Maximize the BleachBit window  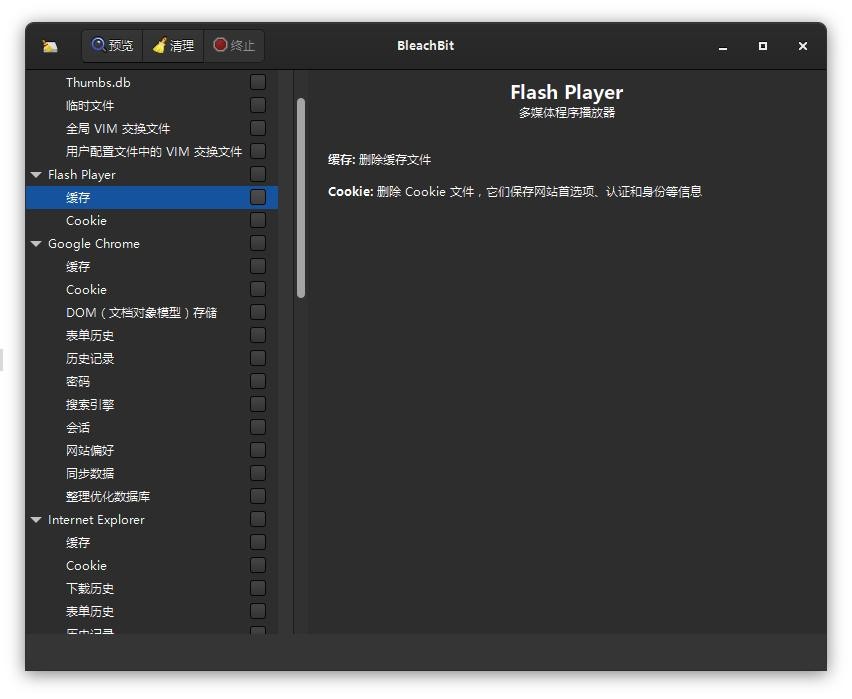(763, 46)
